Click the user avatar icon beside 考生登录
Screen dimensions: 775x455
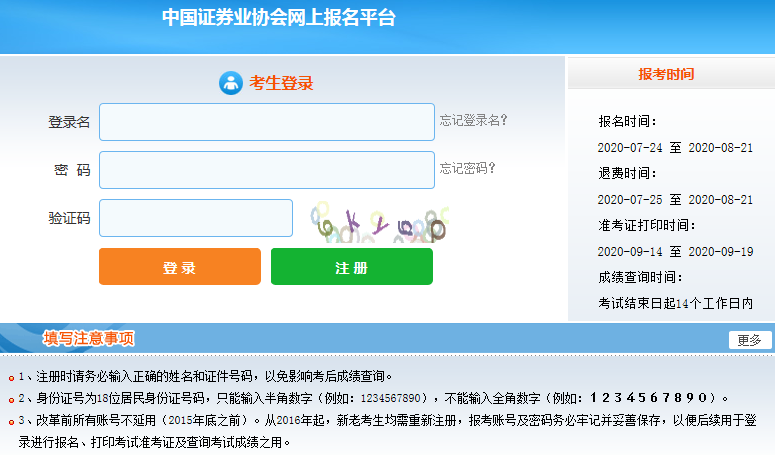231,83
